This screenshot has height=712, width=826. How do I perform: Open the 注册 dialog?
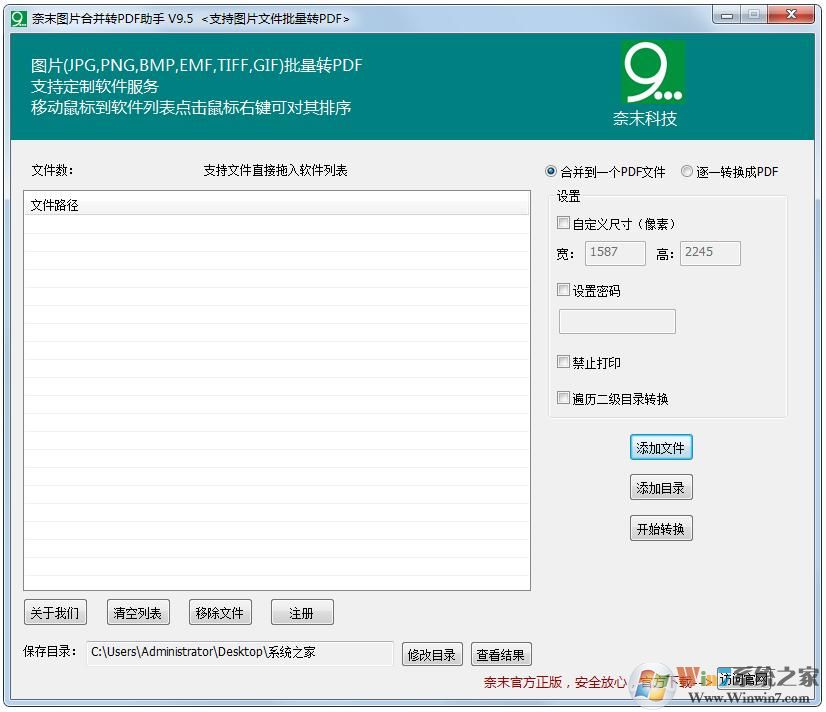(x=301, y=612)
